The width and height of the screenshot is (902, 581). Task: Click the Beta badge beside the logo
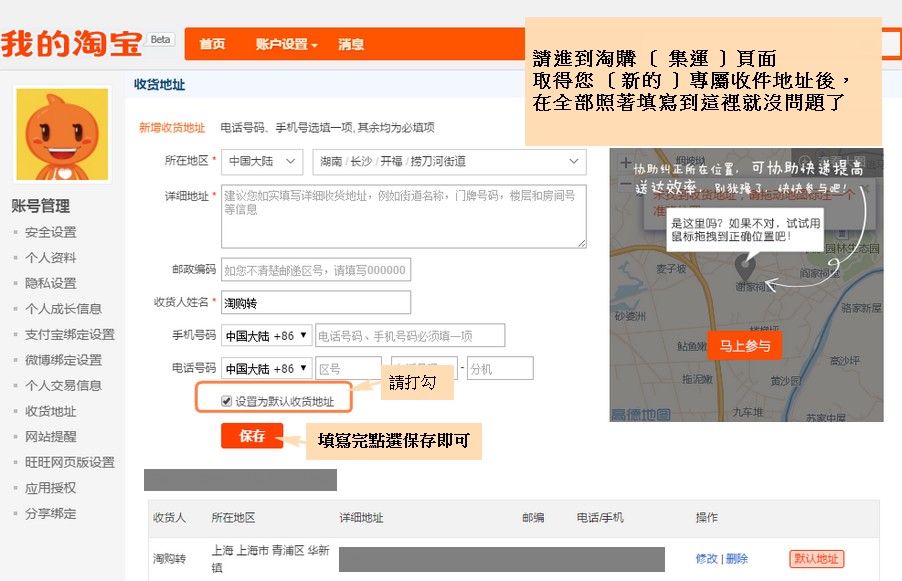(x=160, y=39)
